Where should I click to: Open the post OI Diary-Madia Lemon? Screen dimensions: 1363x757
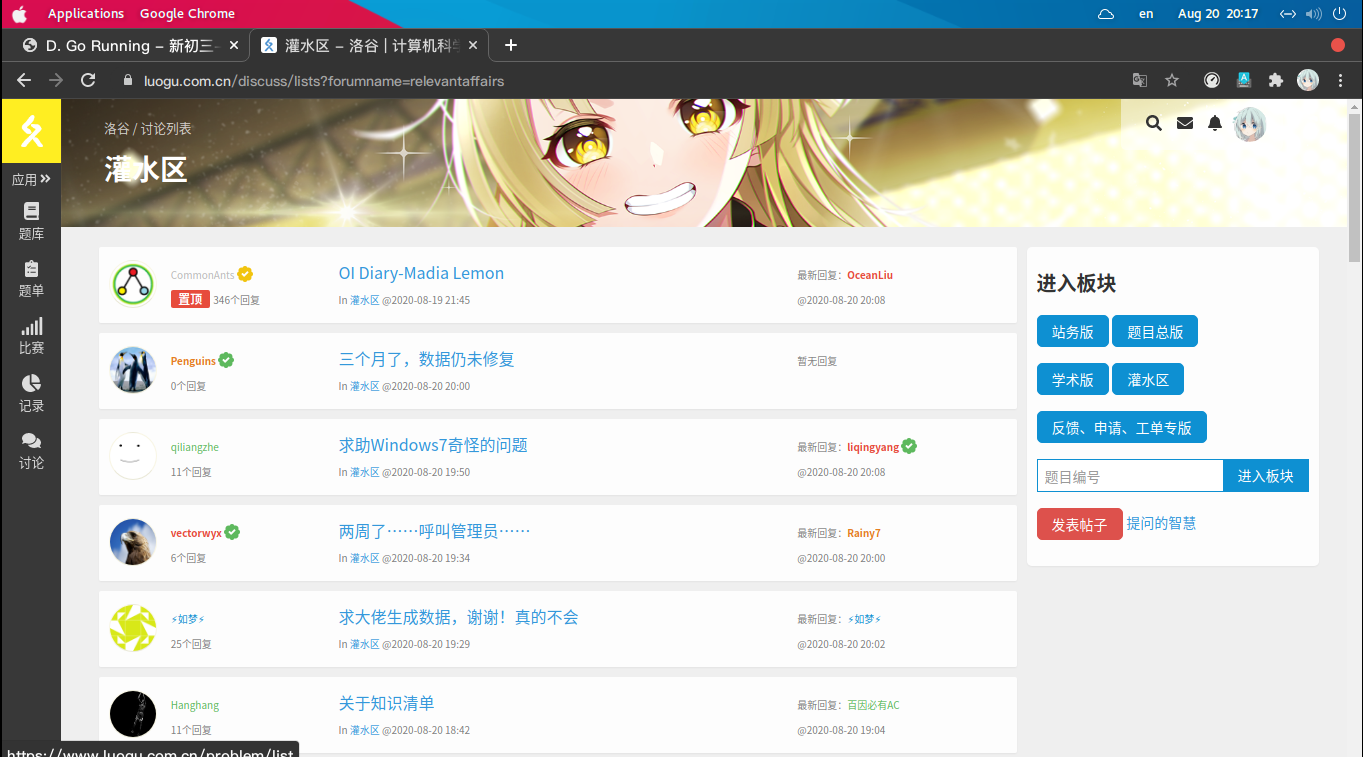[421, 273]
